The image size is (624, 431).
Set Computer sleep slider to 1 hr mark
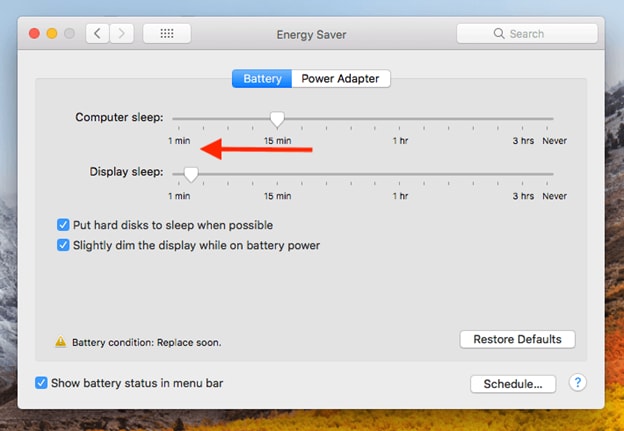click(400, 119)
